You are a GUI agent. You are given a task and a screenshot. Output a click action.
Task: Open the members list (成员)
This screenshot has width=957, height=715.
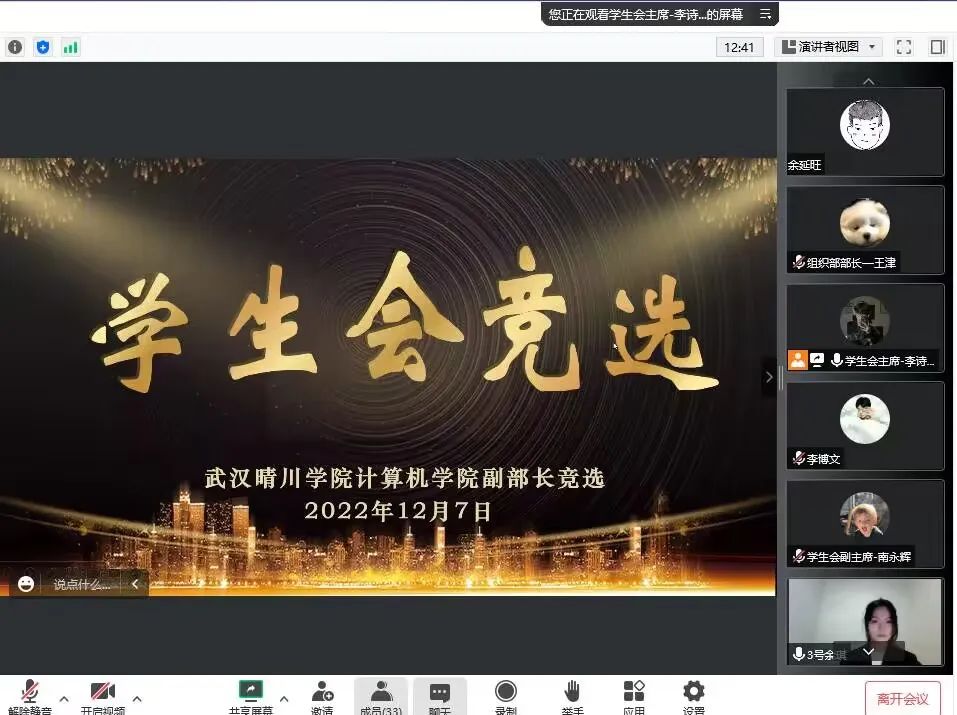[x=381, y=693]
